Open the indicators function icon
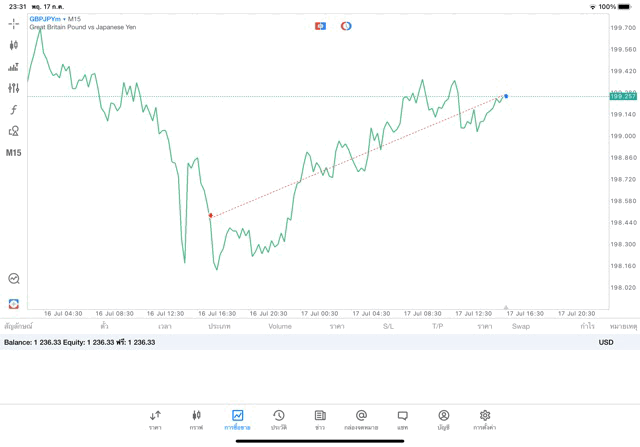 (14, 110)
